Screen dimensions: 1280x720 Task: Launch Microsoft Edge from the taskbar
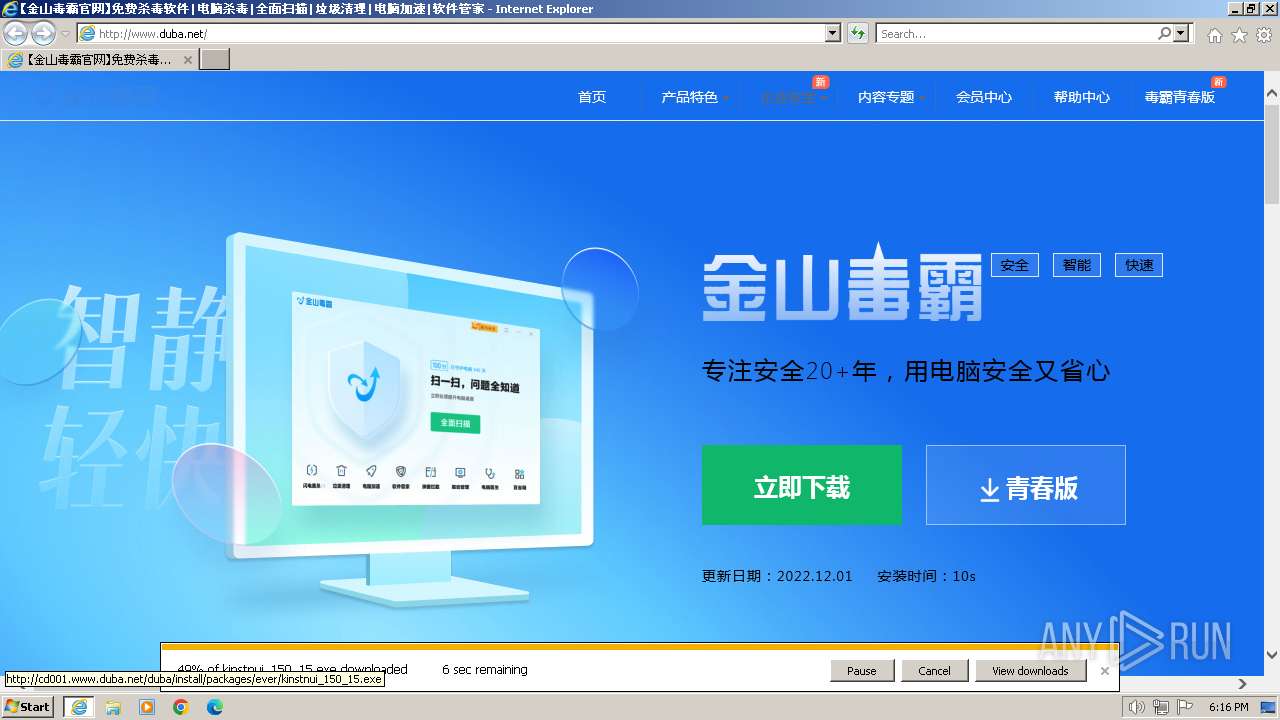(x=215, y=707)
